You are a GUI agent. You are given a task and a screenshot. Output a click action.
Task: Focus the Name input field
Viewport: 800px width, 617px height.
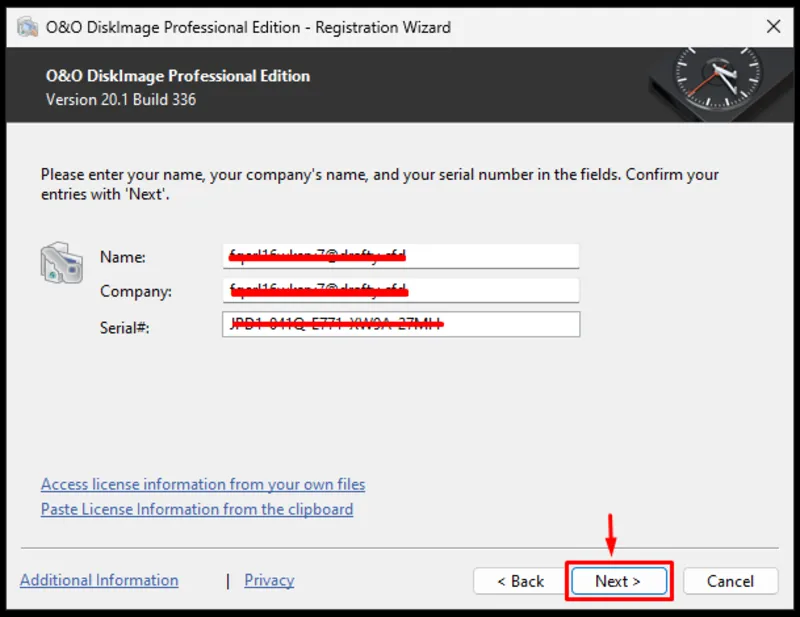click(x=401, y=256)
